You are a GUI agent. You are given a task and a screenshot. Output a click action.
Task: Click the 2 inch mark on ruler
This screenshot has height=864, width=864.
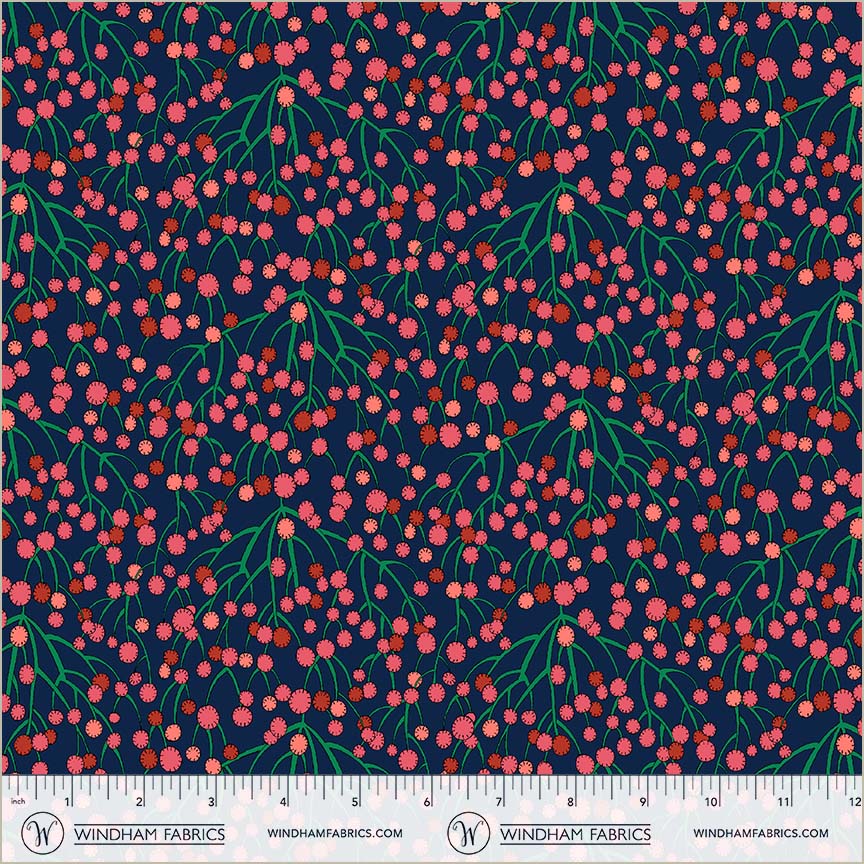click(140, 802)
